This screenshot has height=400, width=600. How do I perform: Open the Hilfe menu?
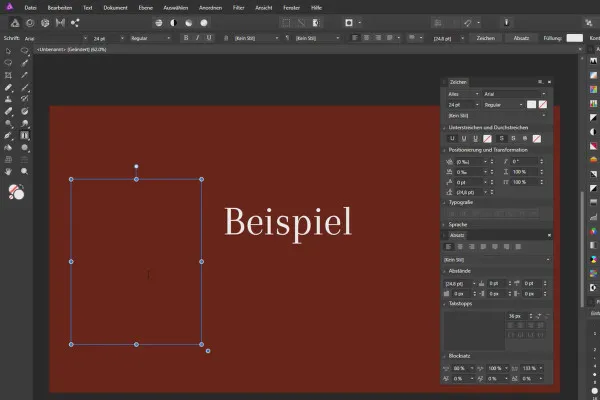pos(316,8)
